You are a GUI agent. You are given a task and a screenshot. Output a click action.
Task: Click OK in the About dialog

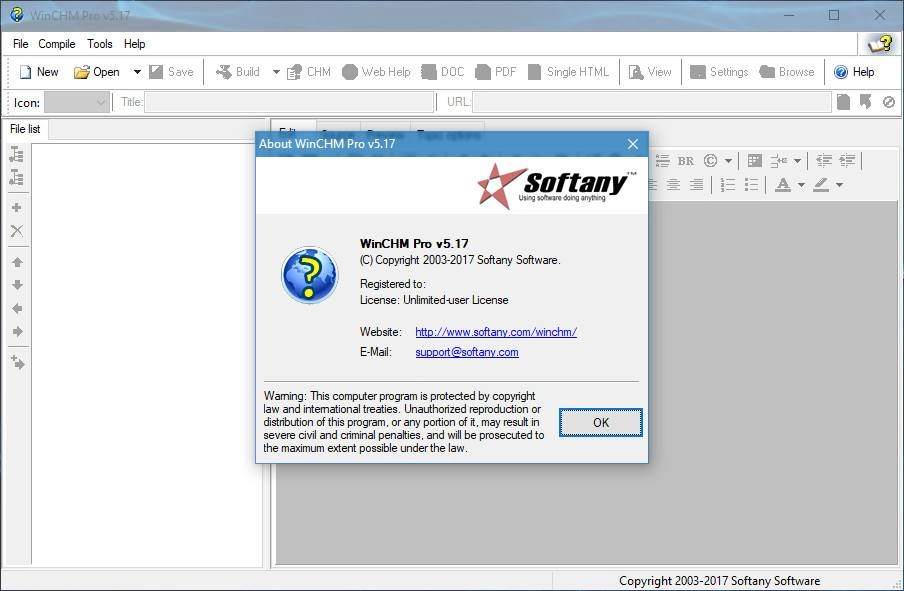click(600, 423)
